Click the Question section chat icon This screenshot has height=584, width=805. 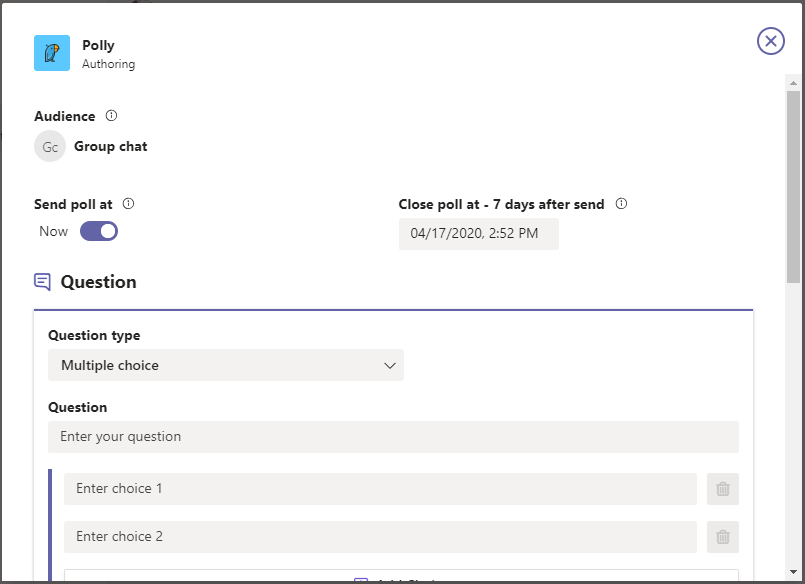[42, 282]
